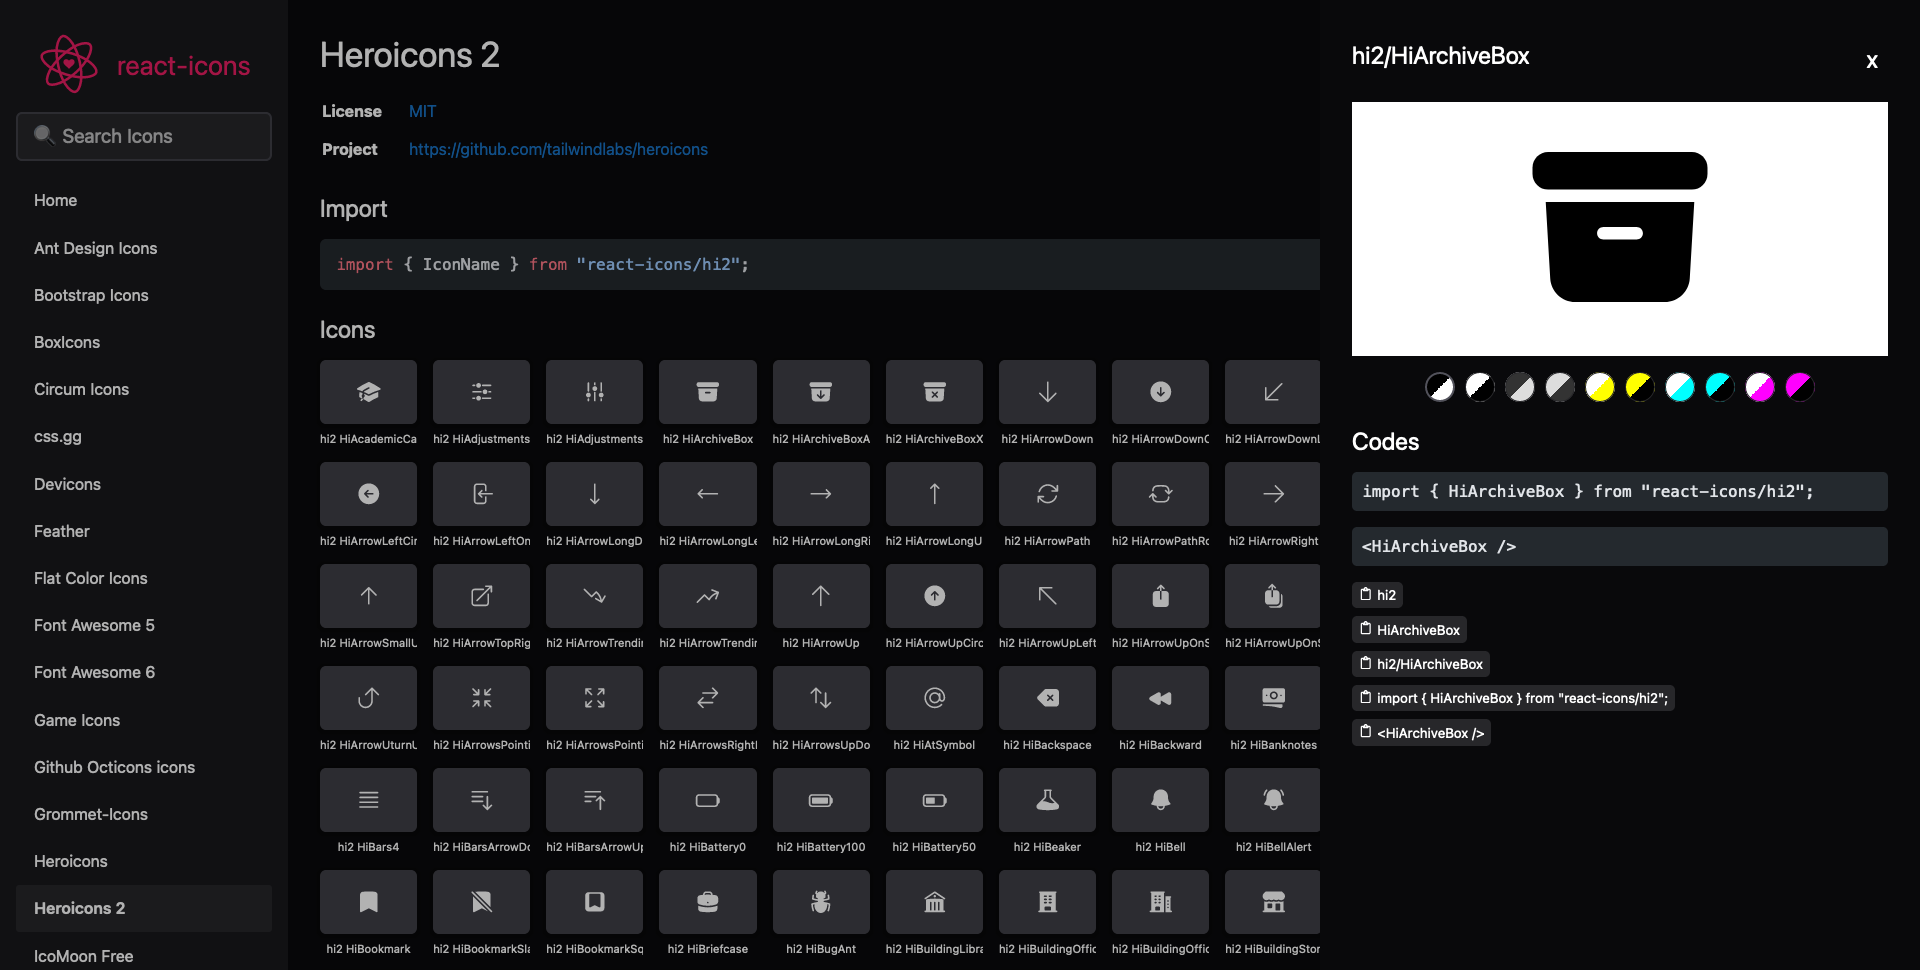Copy the HiArchiveBox JSX snippet
Screen dimensions: 1920x970
point(1421,732)
